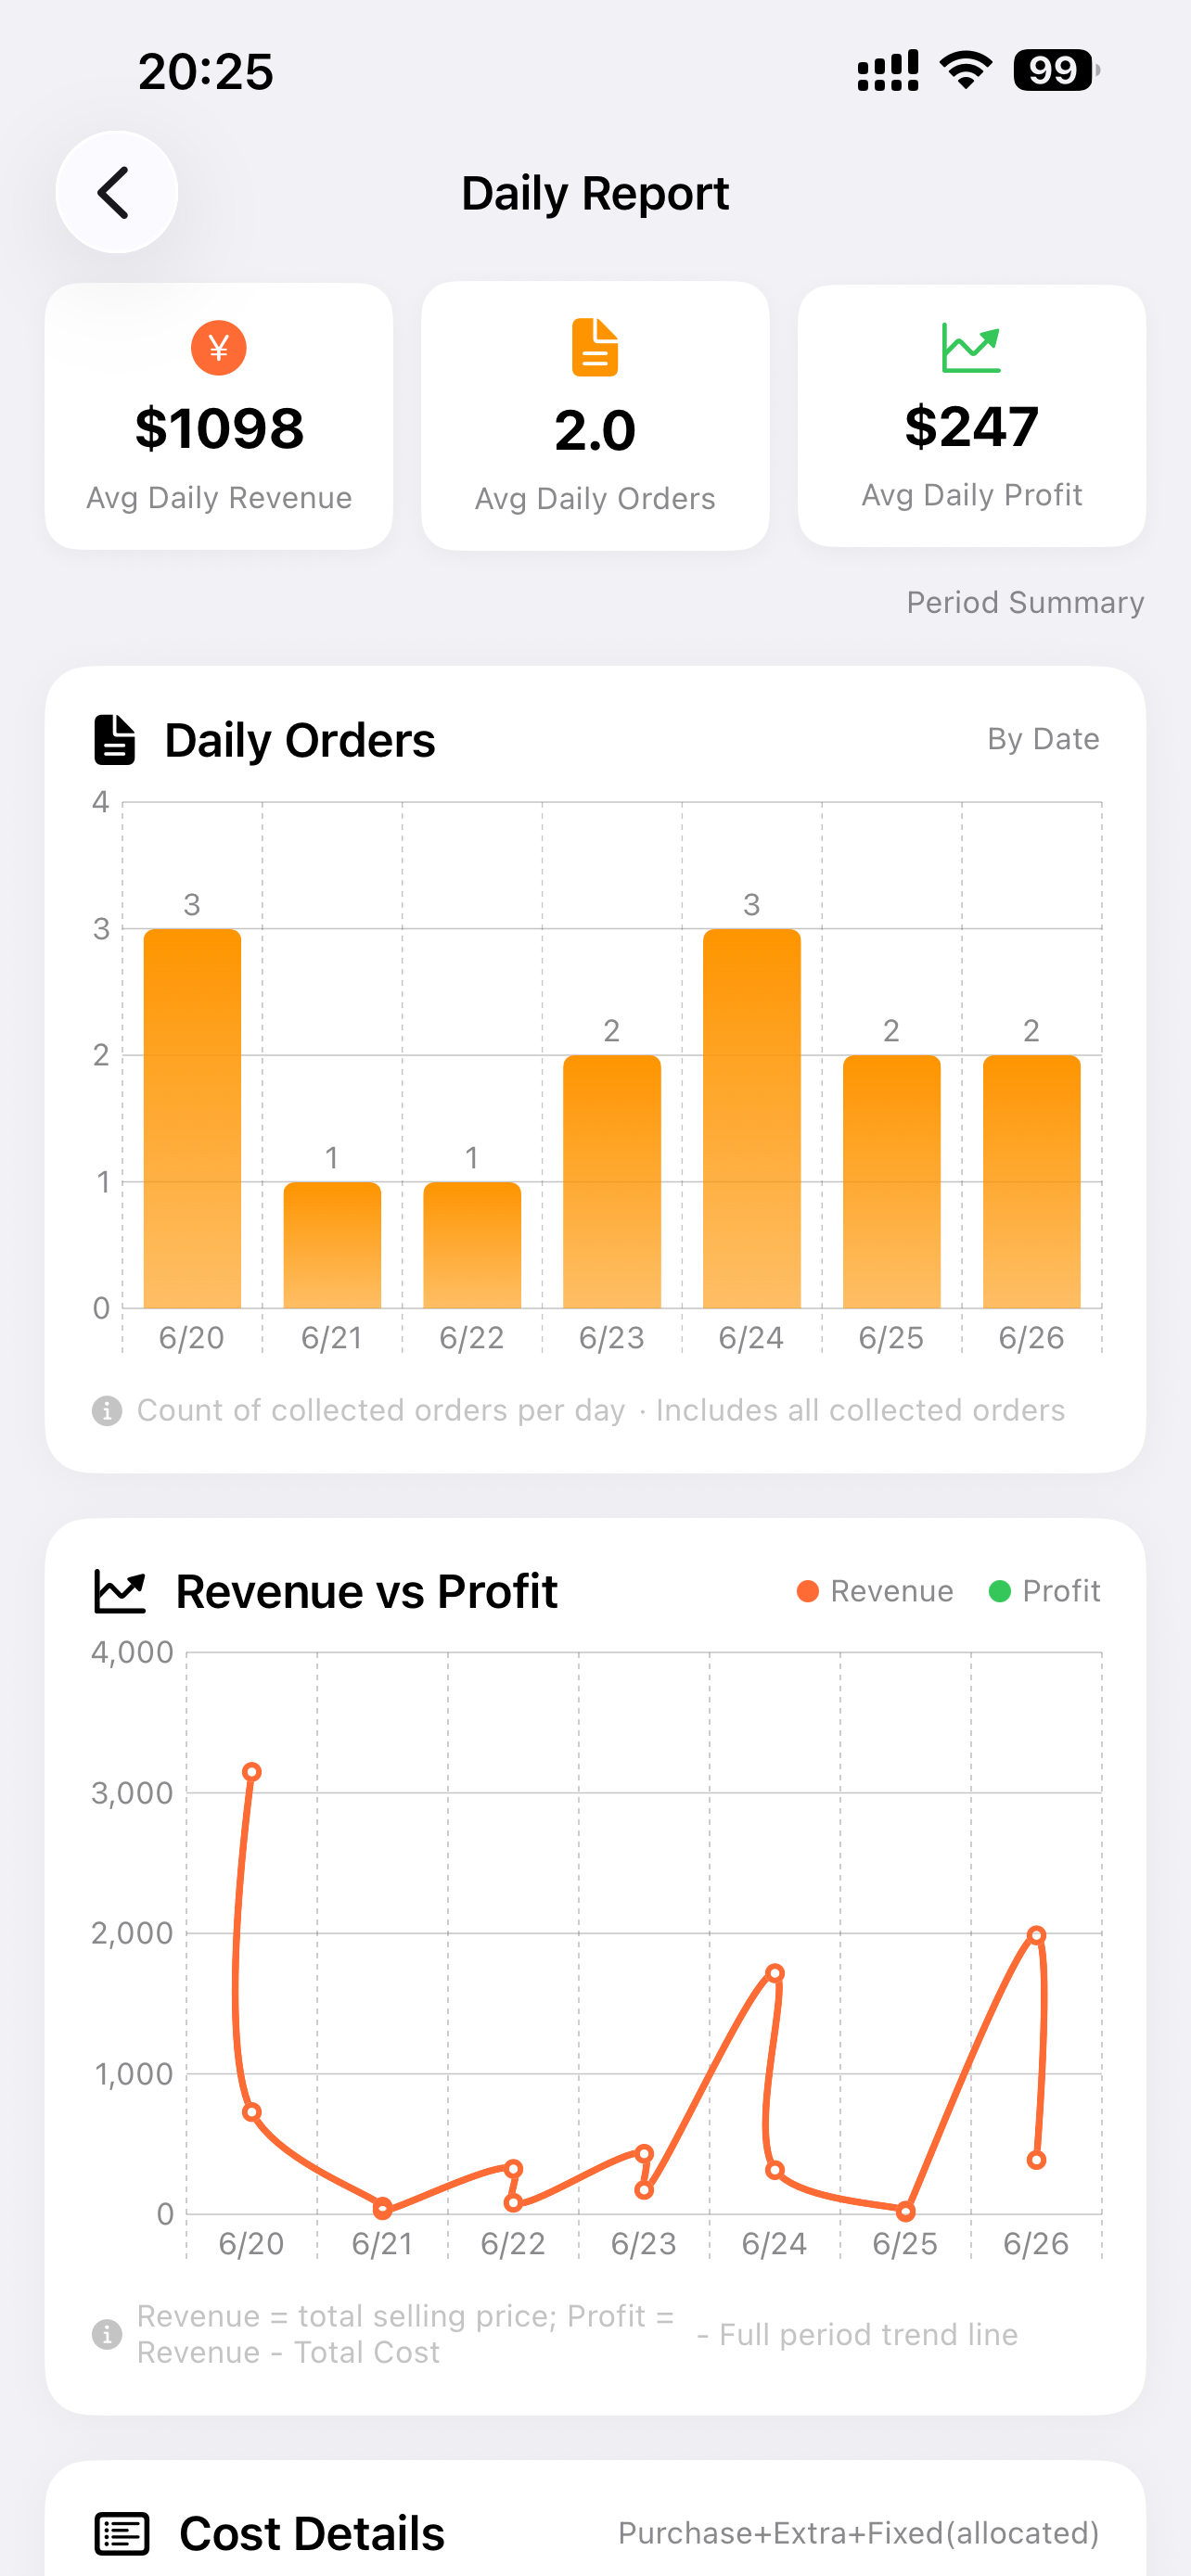Screen dimensions: 1191x2576
Task: Toggle the Revenue legend series
Action: point(875,1591)
